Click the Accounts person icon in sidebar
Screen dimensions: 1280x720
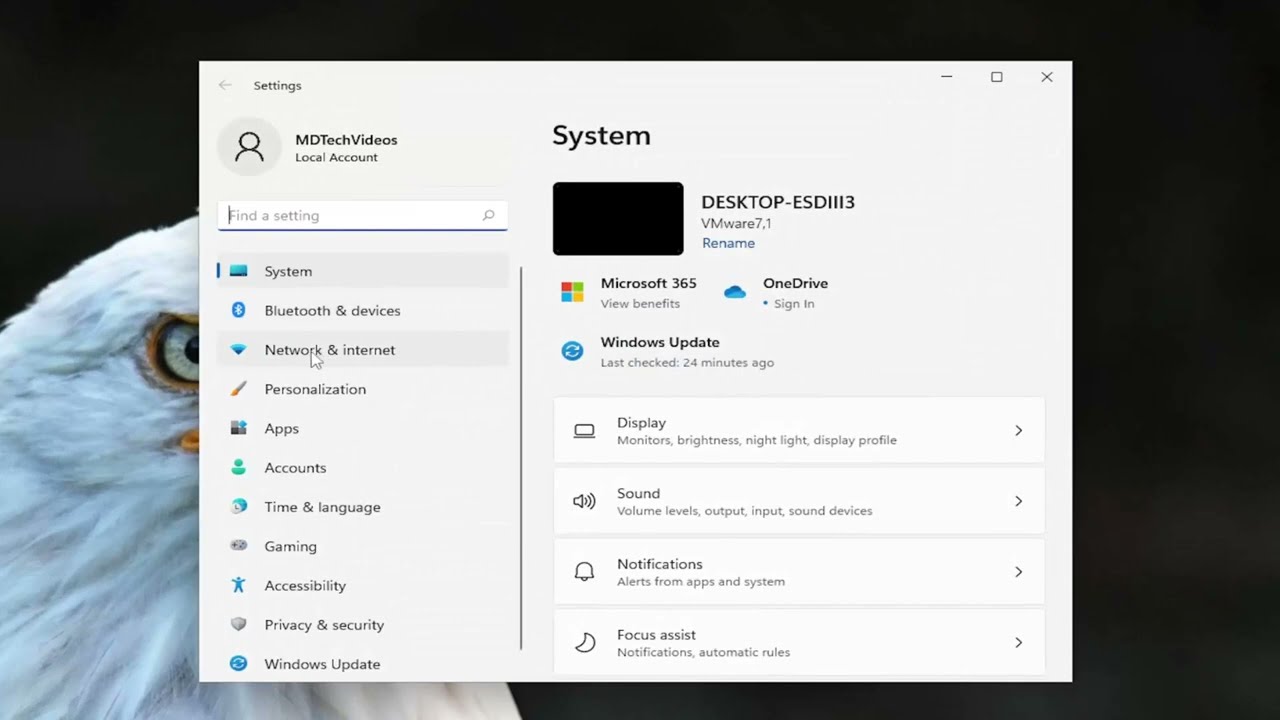[x=238, y=467]
